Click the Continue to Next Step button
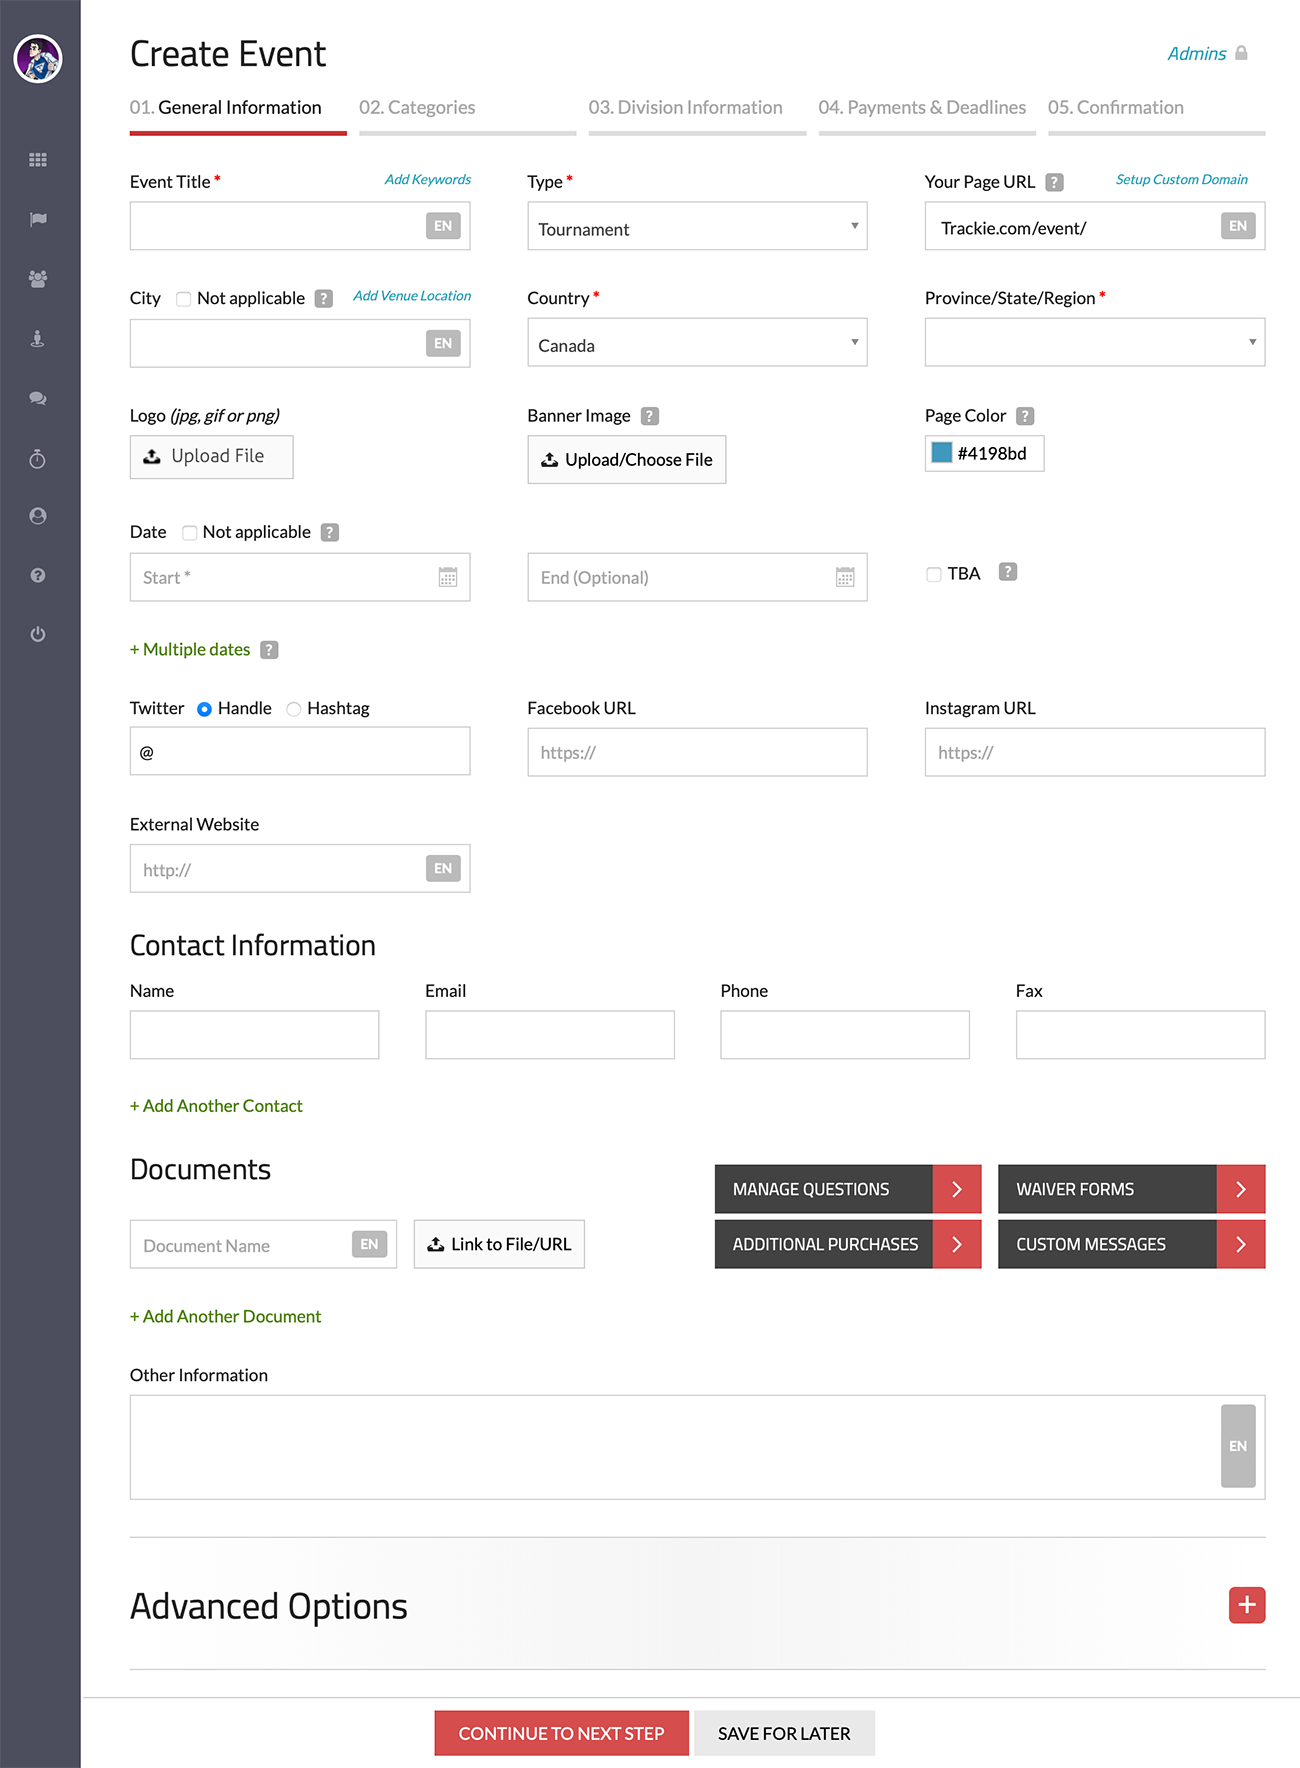The image size is (1300, 1768). click(x=561, y=1733)
